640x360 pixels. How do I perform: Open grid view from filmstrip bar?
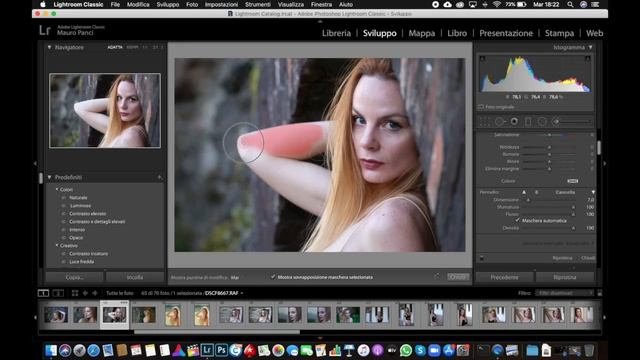coord(75,293)
